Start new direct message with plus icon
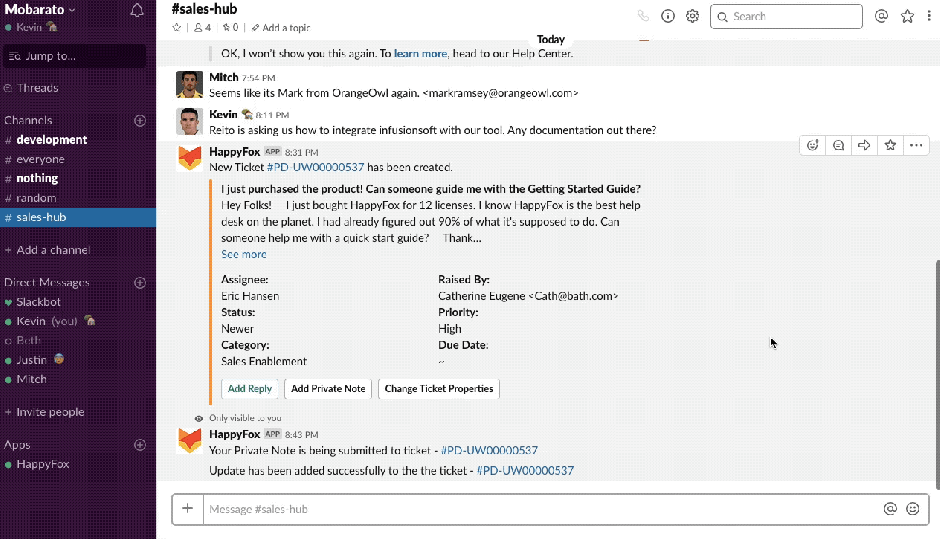This screenshot has width=940, height=539. click(x=140, y=282)
